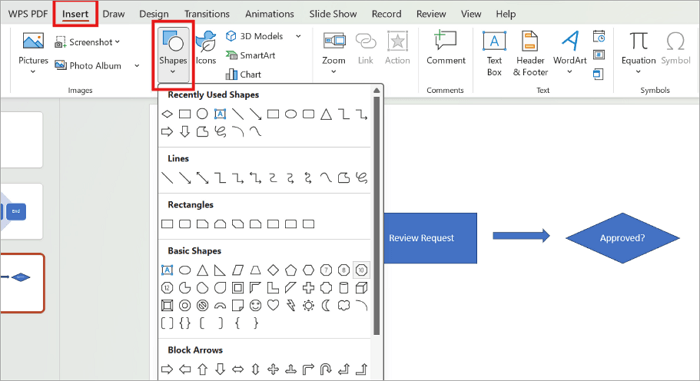Add a new Comment
The image size is (700, 381).
[446, 48]
